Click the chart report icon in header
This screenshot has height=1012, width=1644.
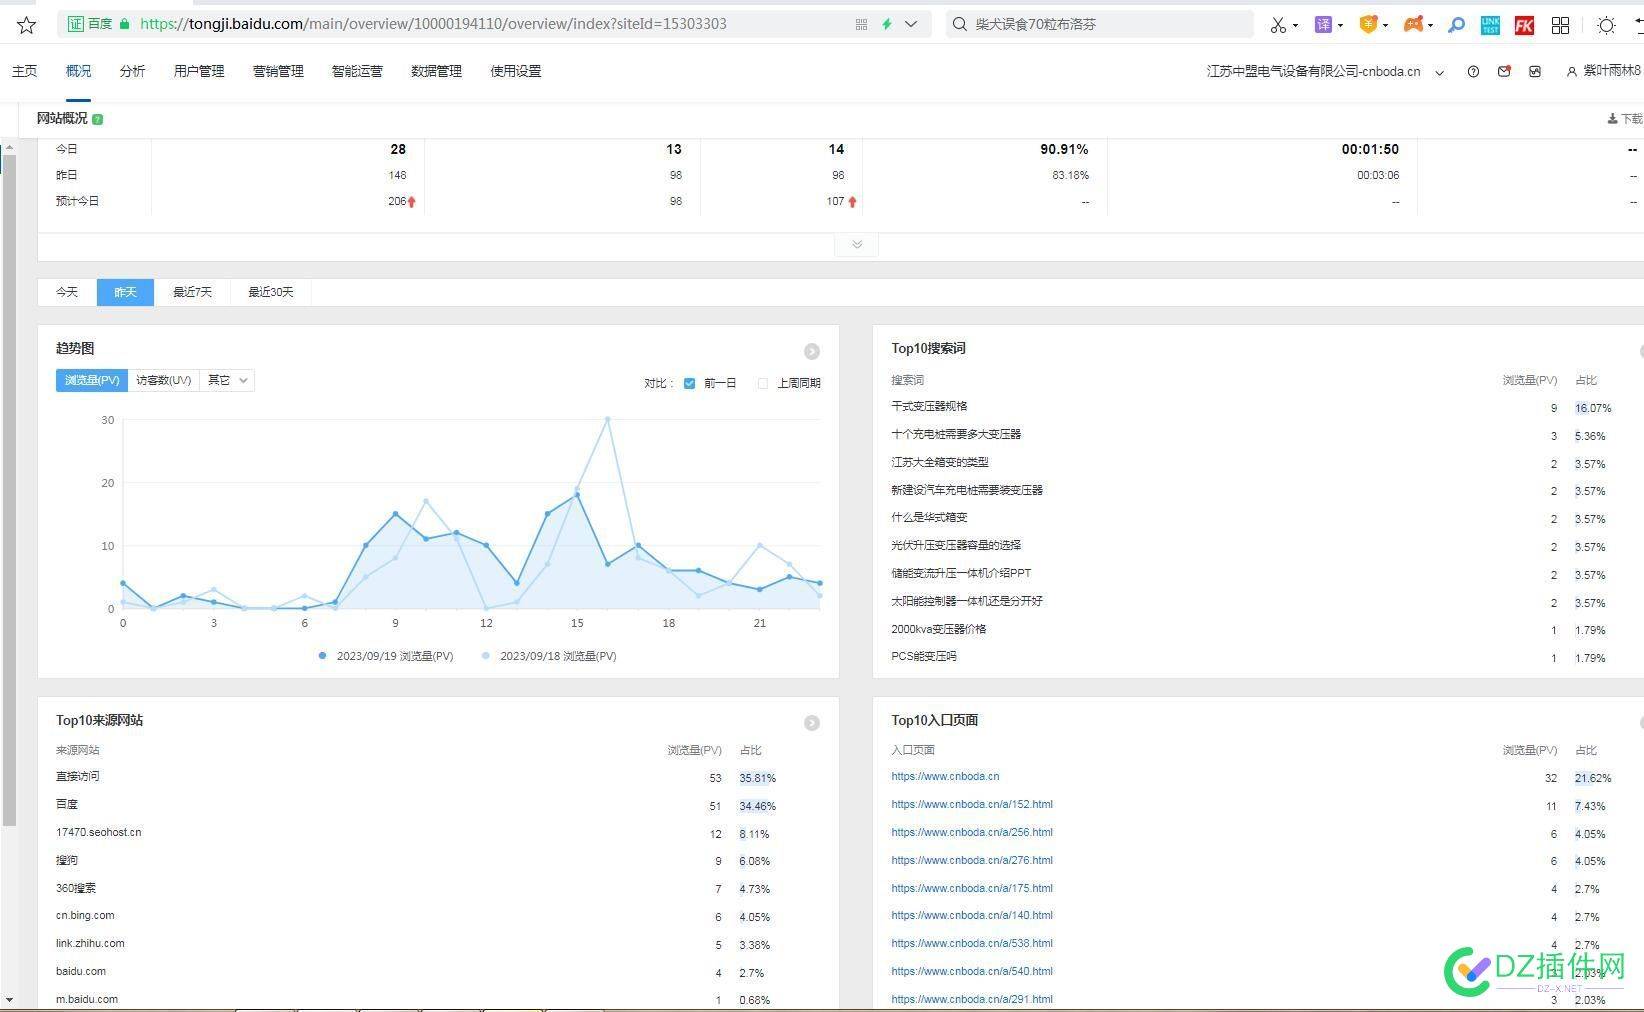pyautogui.click(x=1535, y=72)
